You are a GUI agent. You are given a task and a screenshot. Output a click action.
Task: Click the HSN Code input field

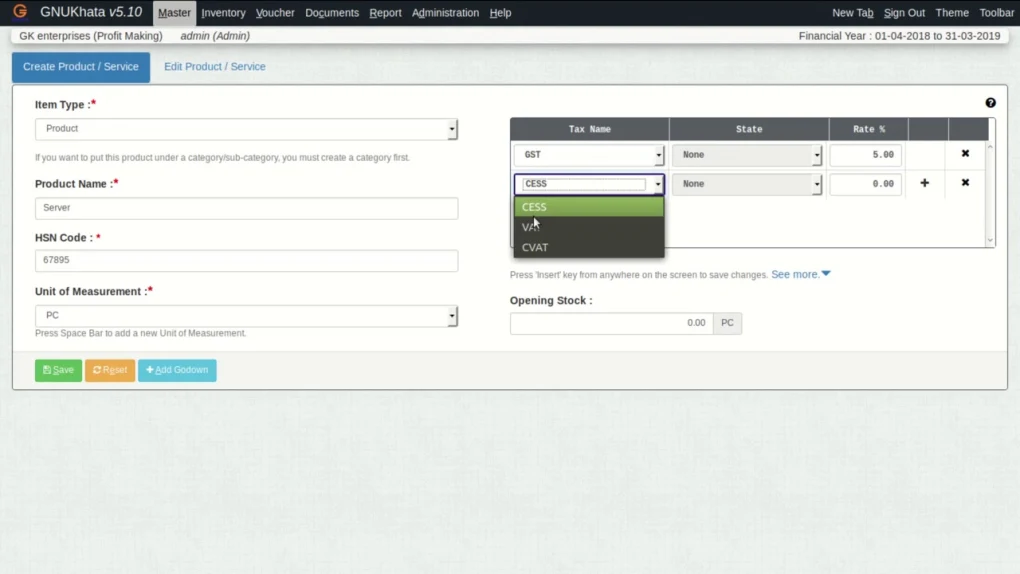click(x=246, y=260)
